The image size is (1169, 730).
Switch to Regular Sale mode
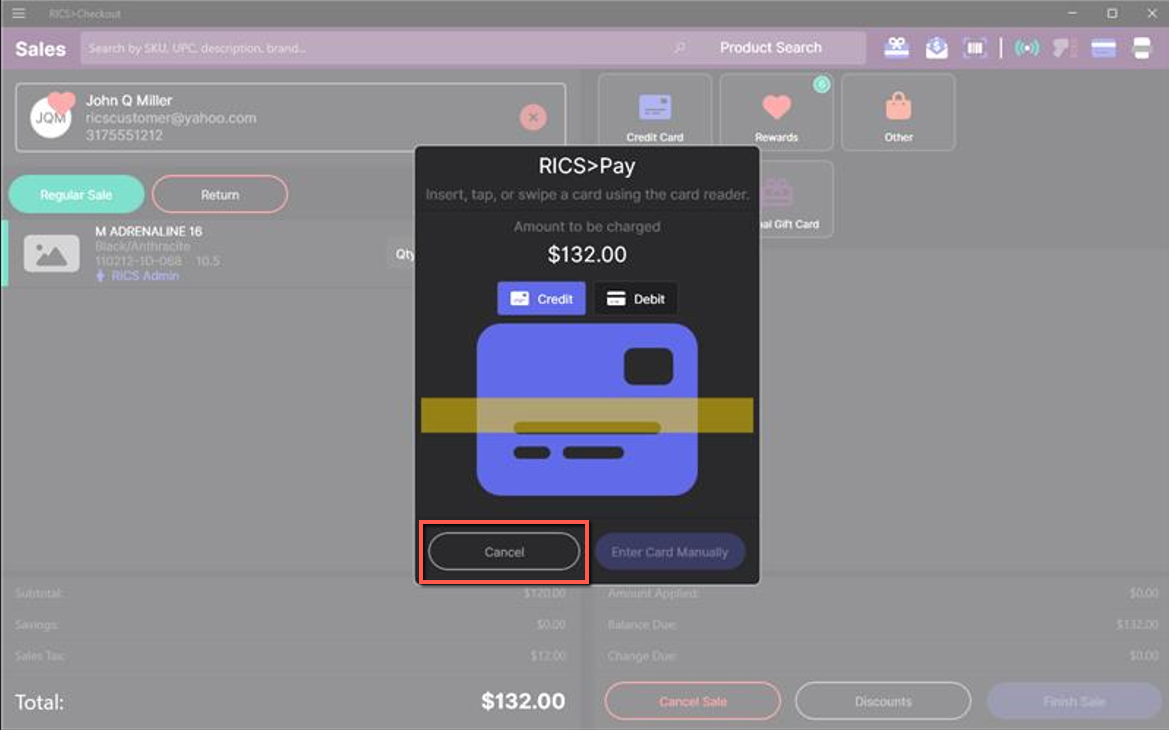[x=76, y=195]
